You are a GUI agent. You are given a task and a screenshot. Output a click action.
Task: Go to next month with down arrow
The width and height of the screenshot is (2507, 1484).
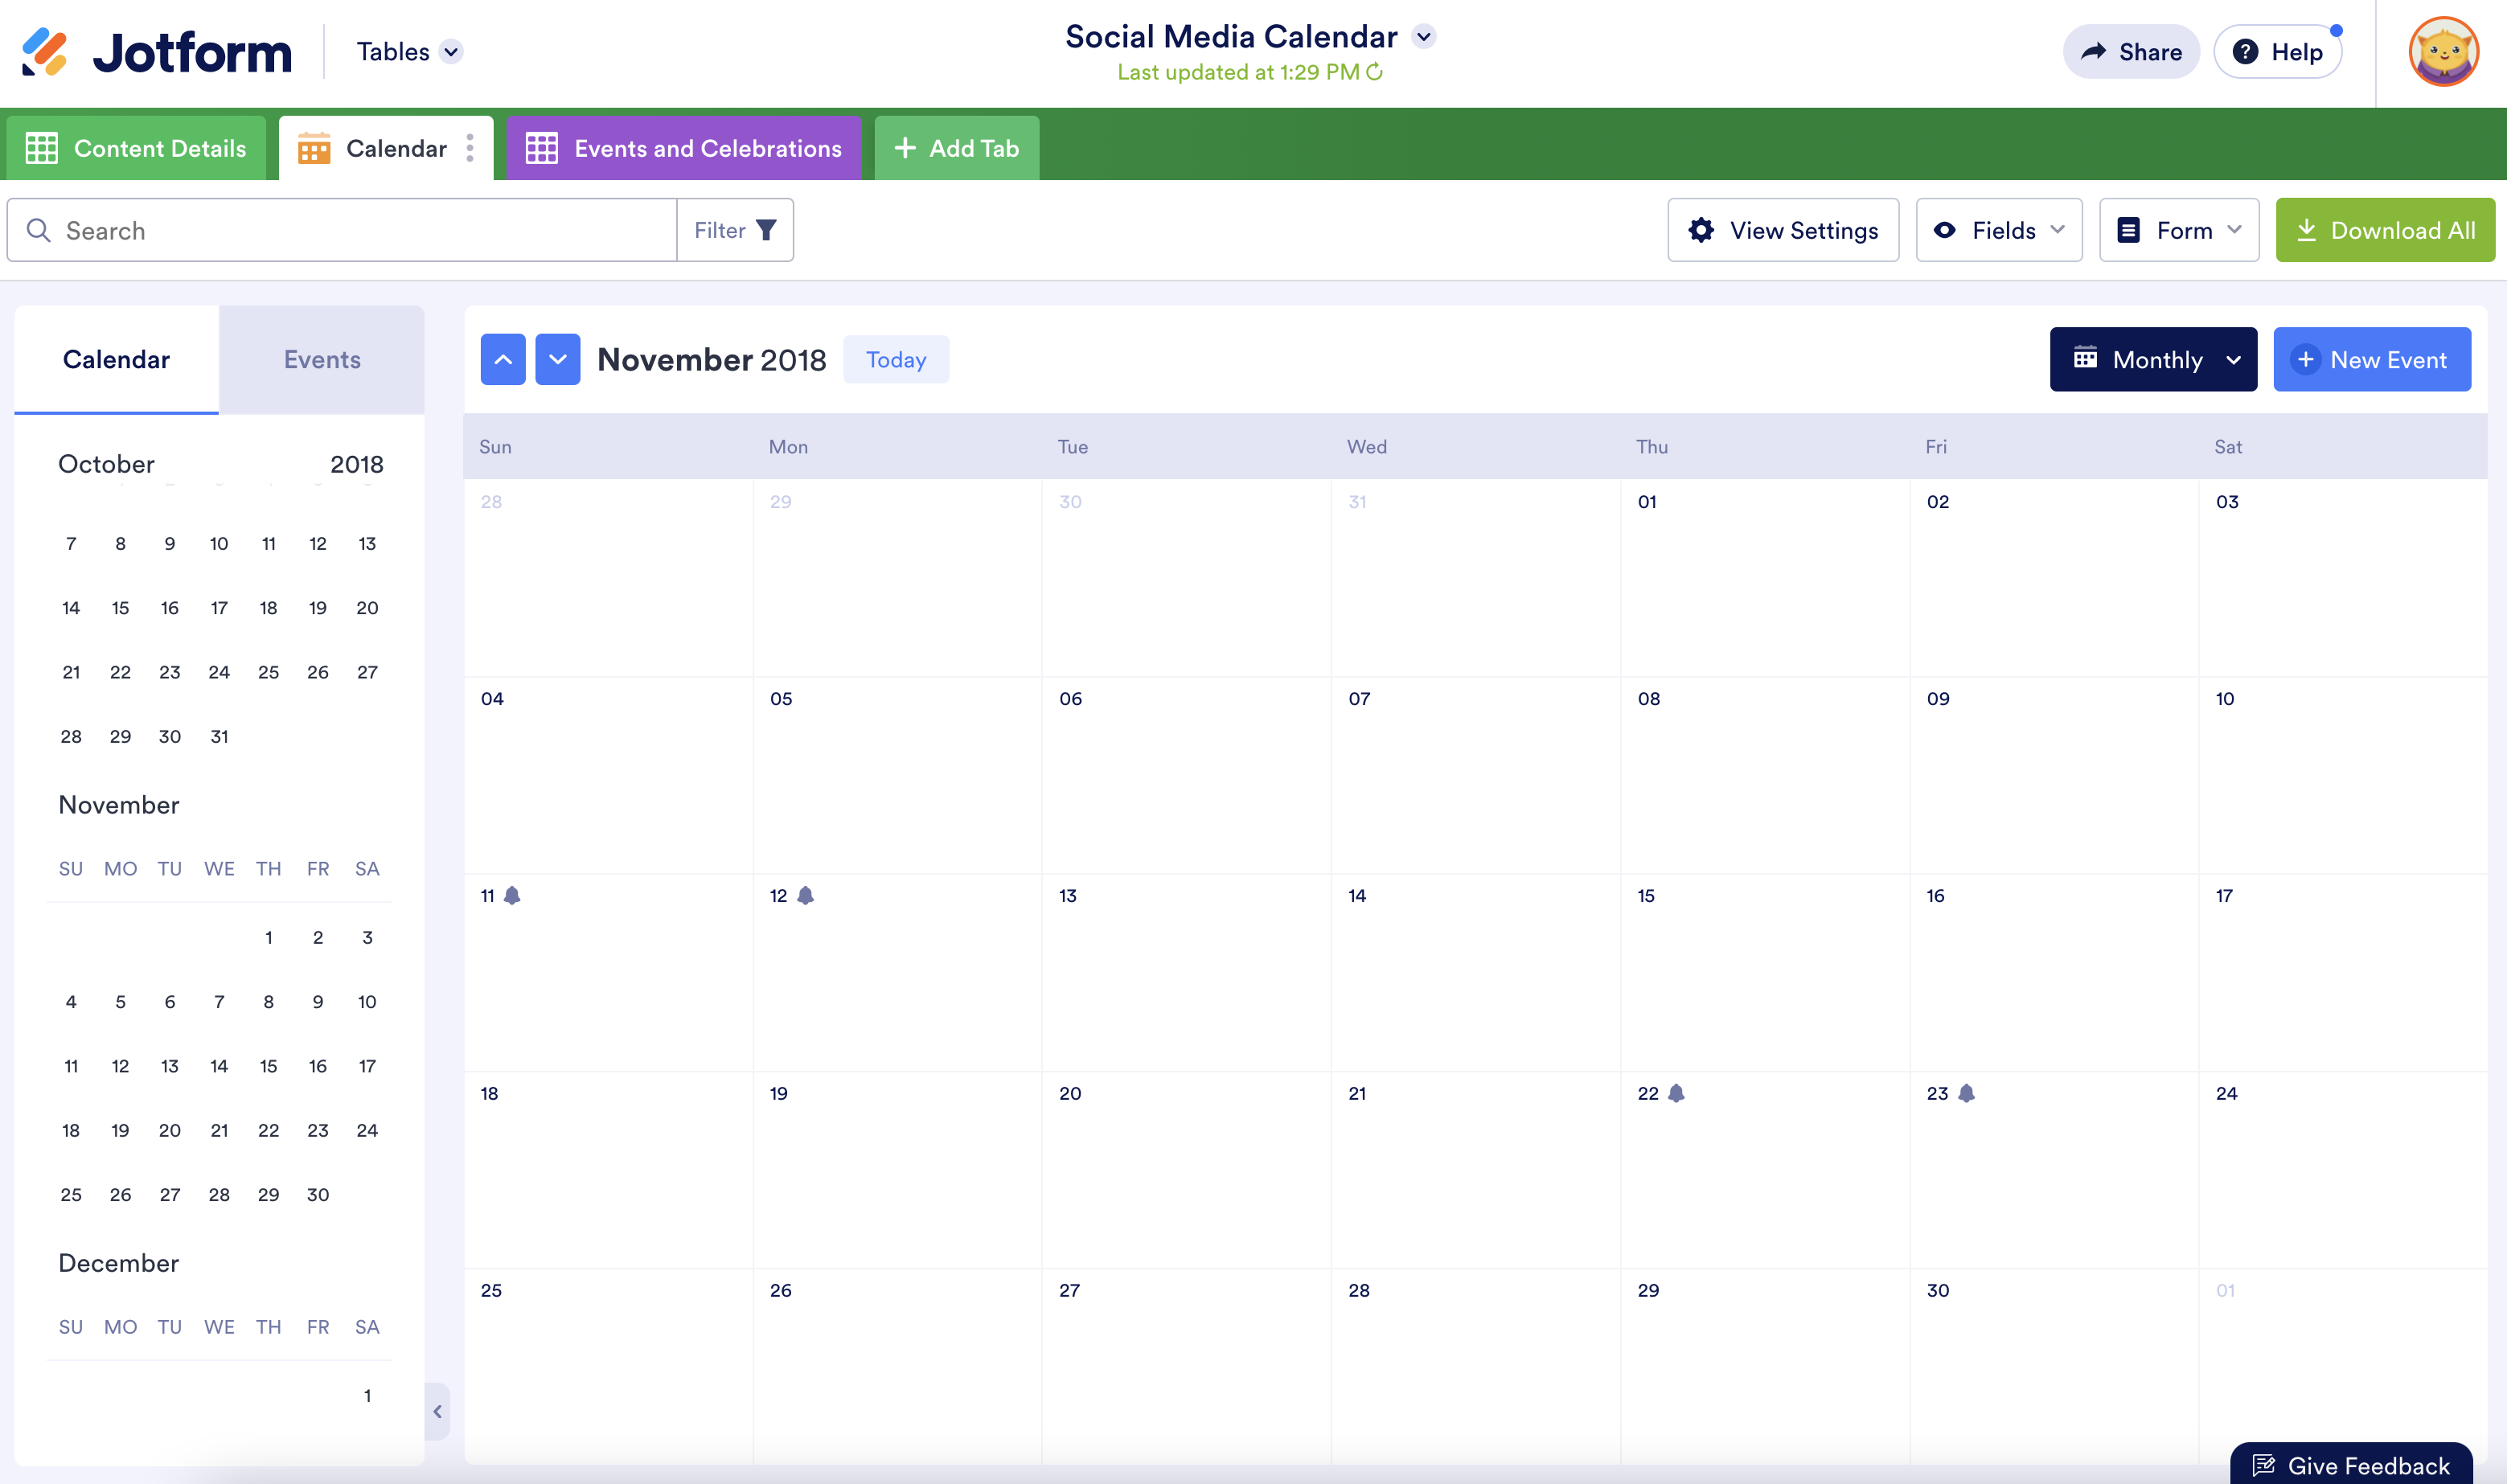pyautogui.click(x=558, y=359)
